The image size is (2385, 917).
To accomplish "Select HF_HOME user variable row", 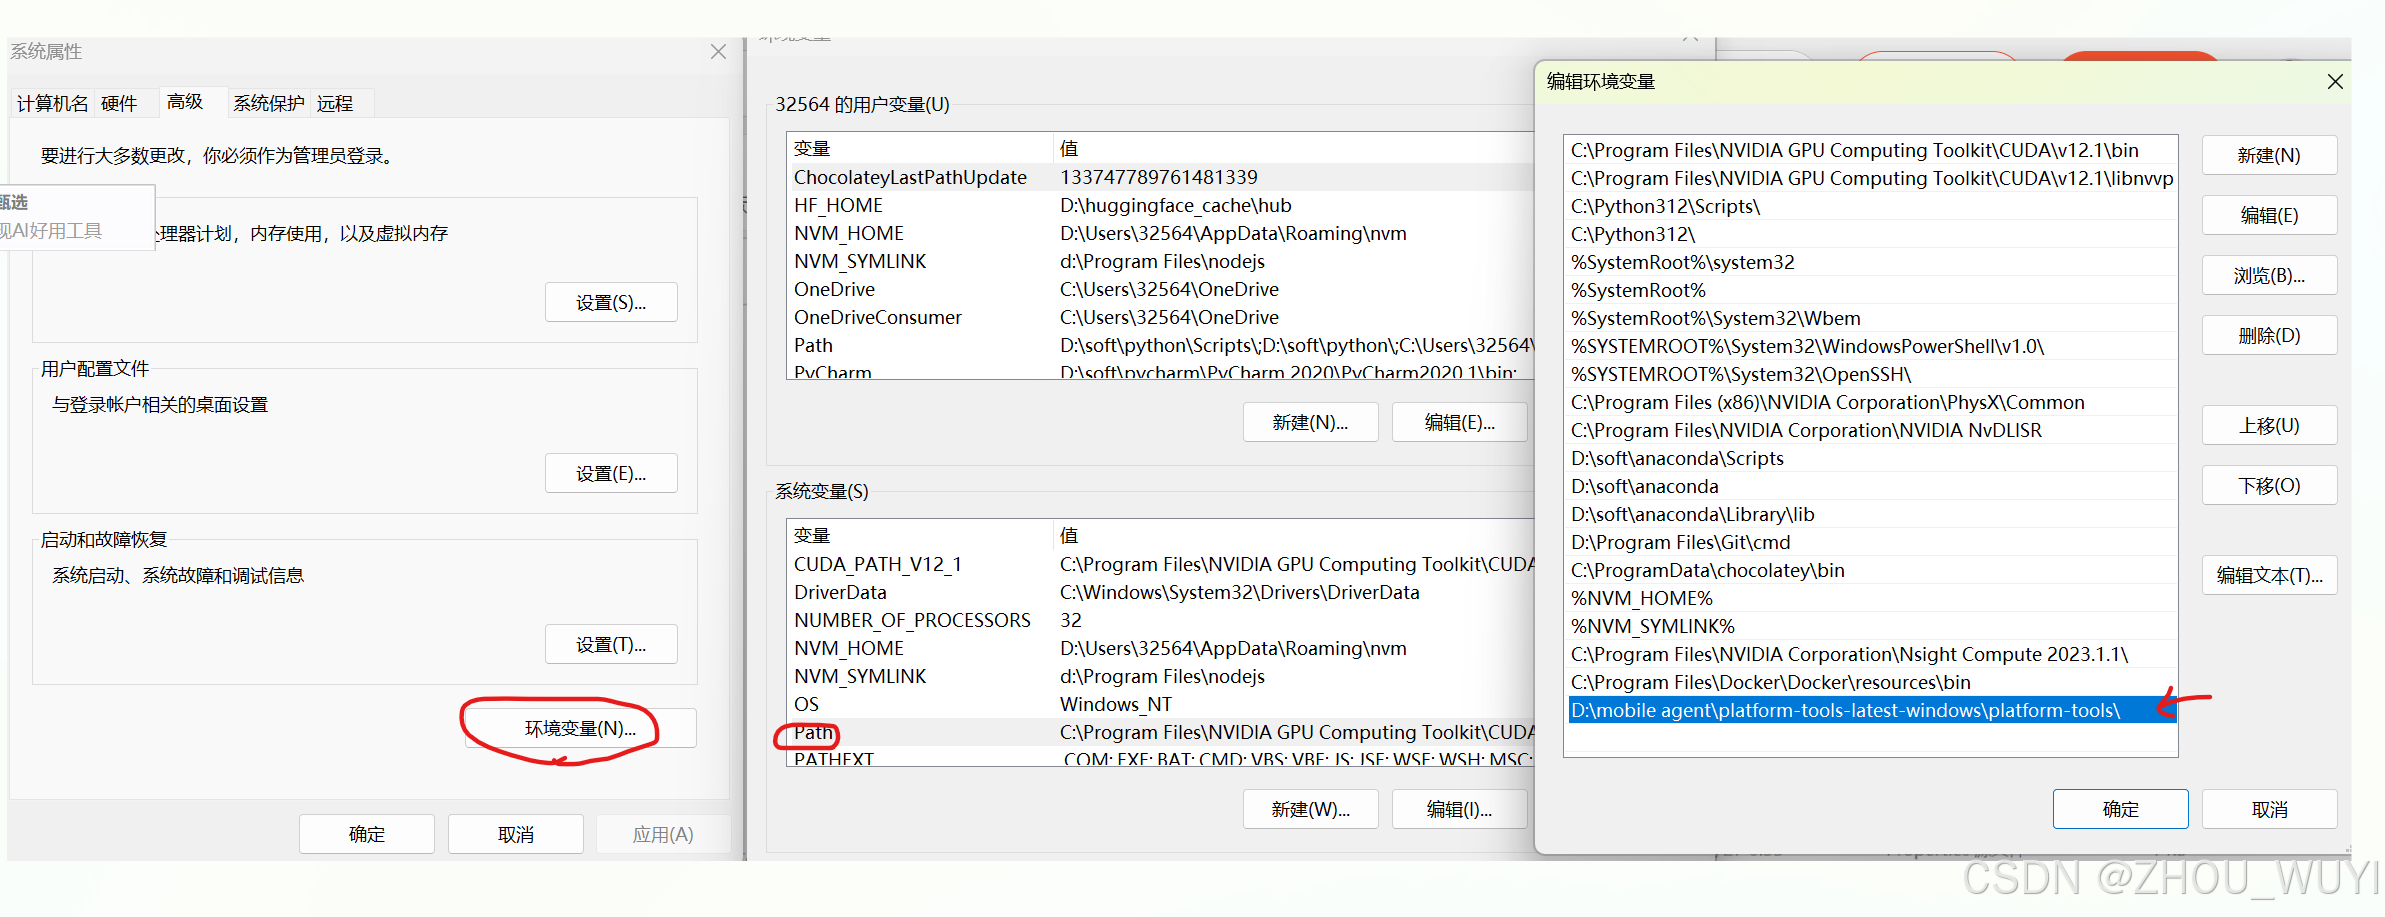I will click(x=1160, y=205).
